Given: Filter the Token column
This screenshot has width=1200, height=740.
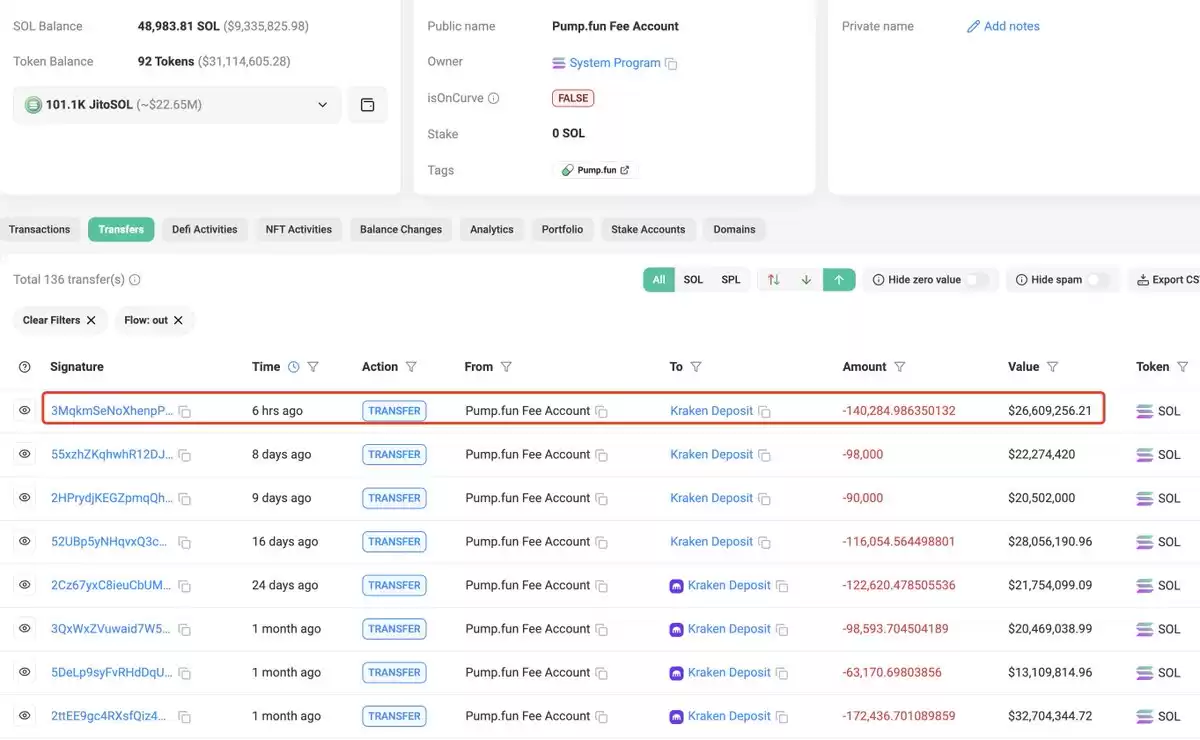Looking at the screenshot, I should (1183, 367).
